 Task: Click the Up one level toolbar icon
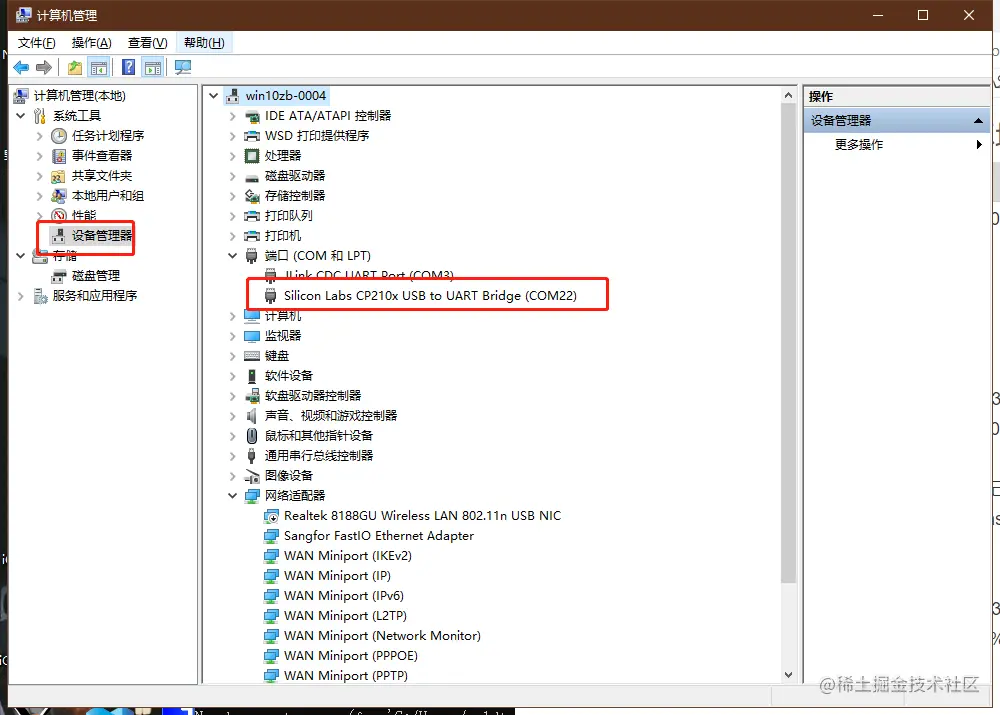tap(75, 67)
